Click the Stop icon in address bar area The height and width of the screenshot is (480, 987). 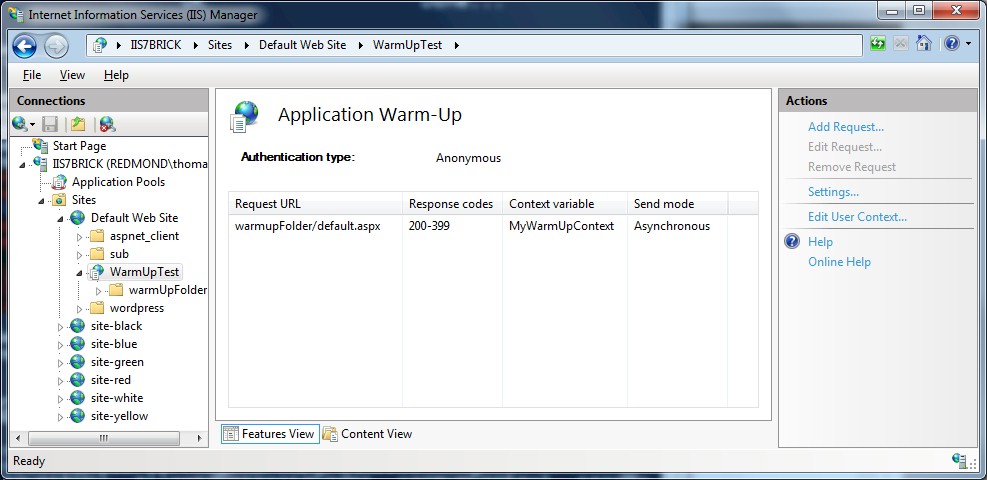901,44
